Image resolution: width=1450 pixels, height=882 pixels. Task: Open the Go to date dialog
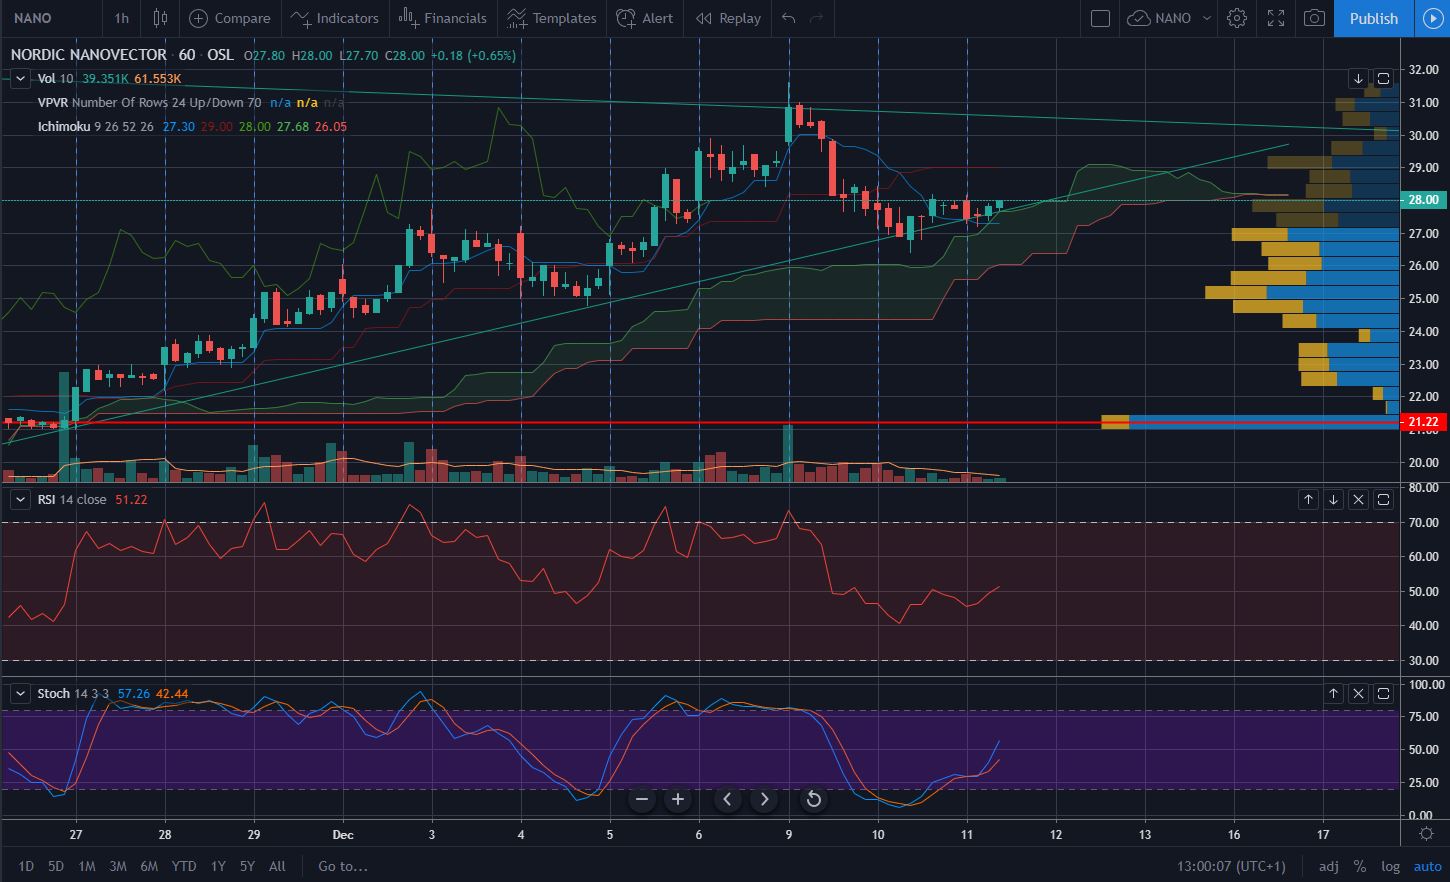[x=343, y=866]
